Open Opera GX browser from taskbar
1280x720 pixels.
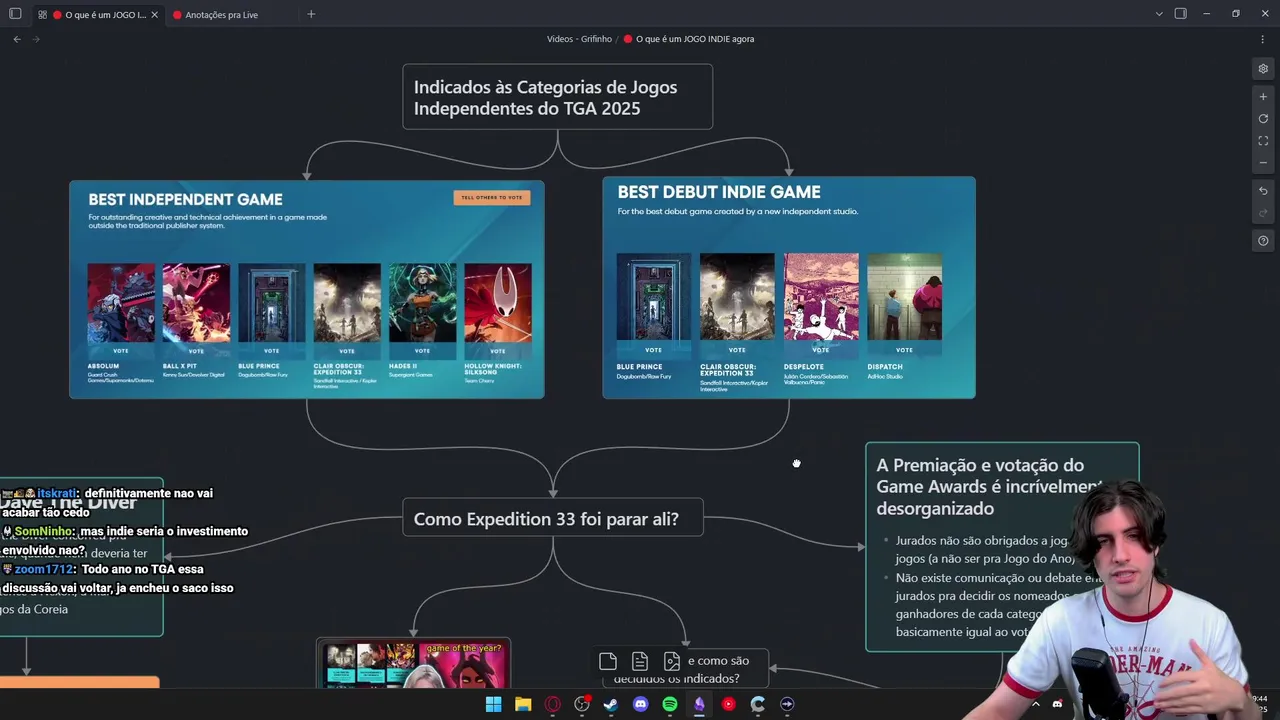[552, 704]
